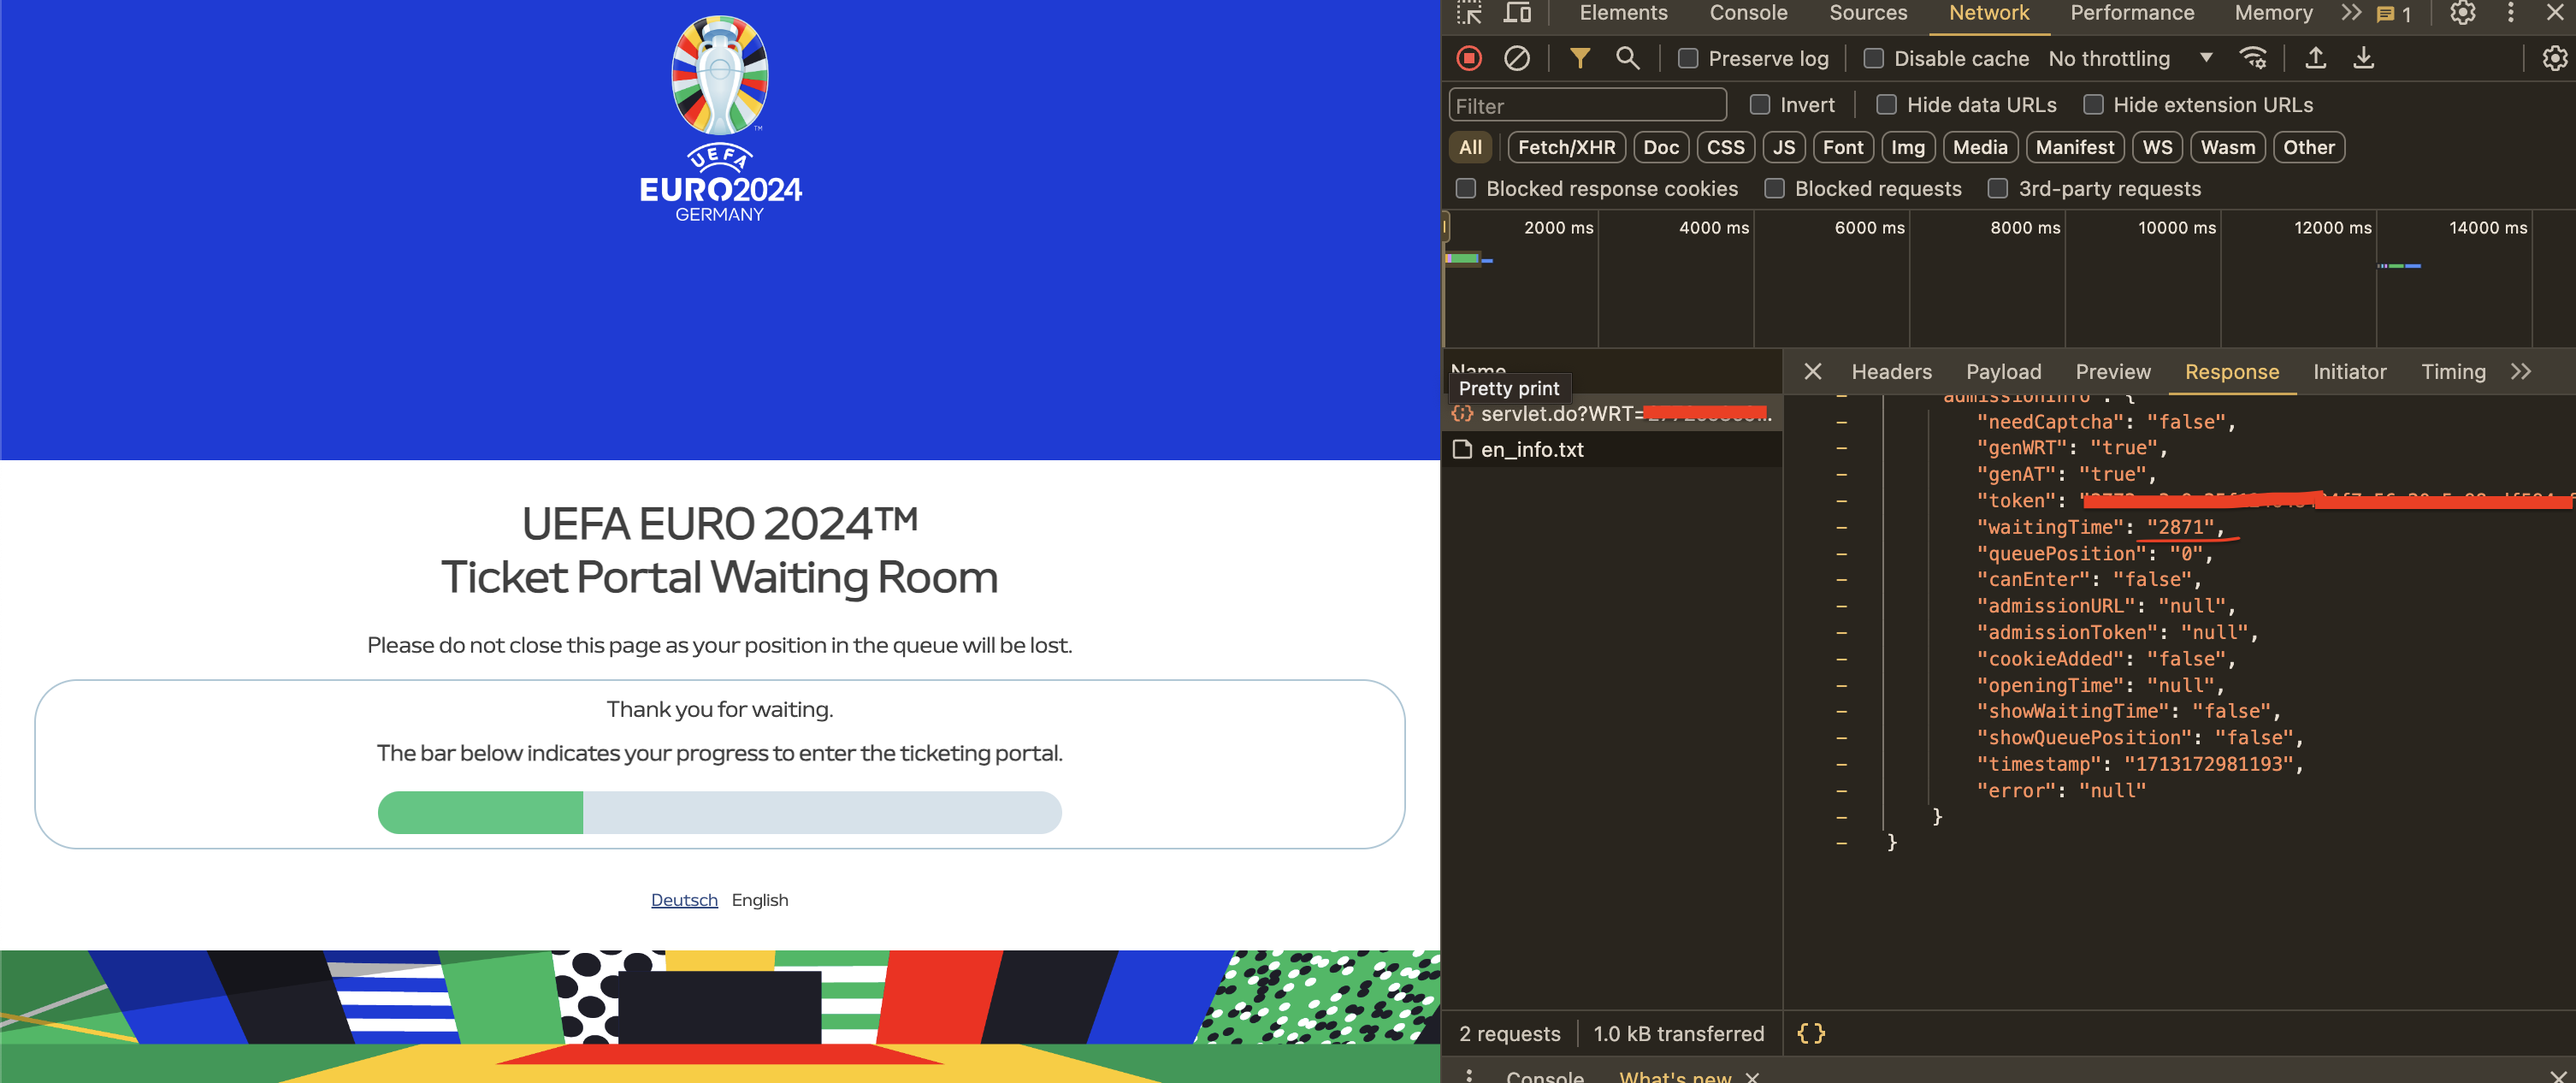Search within network requests
Viewport: 2576px width, 1083px height.
pyautogui.click(x=1627, y=58)
